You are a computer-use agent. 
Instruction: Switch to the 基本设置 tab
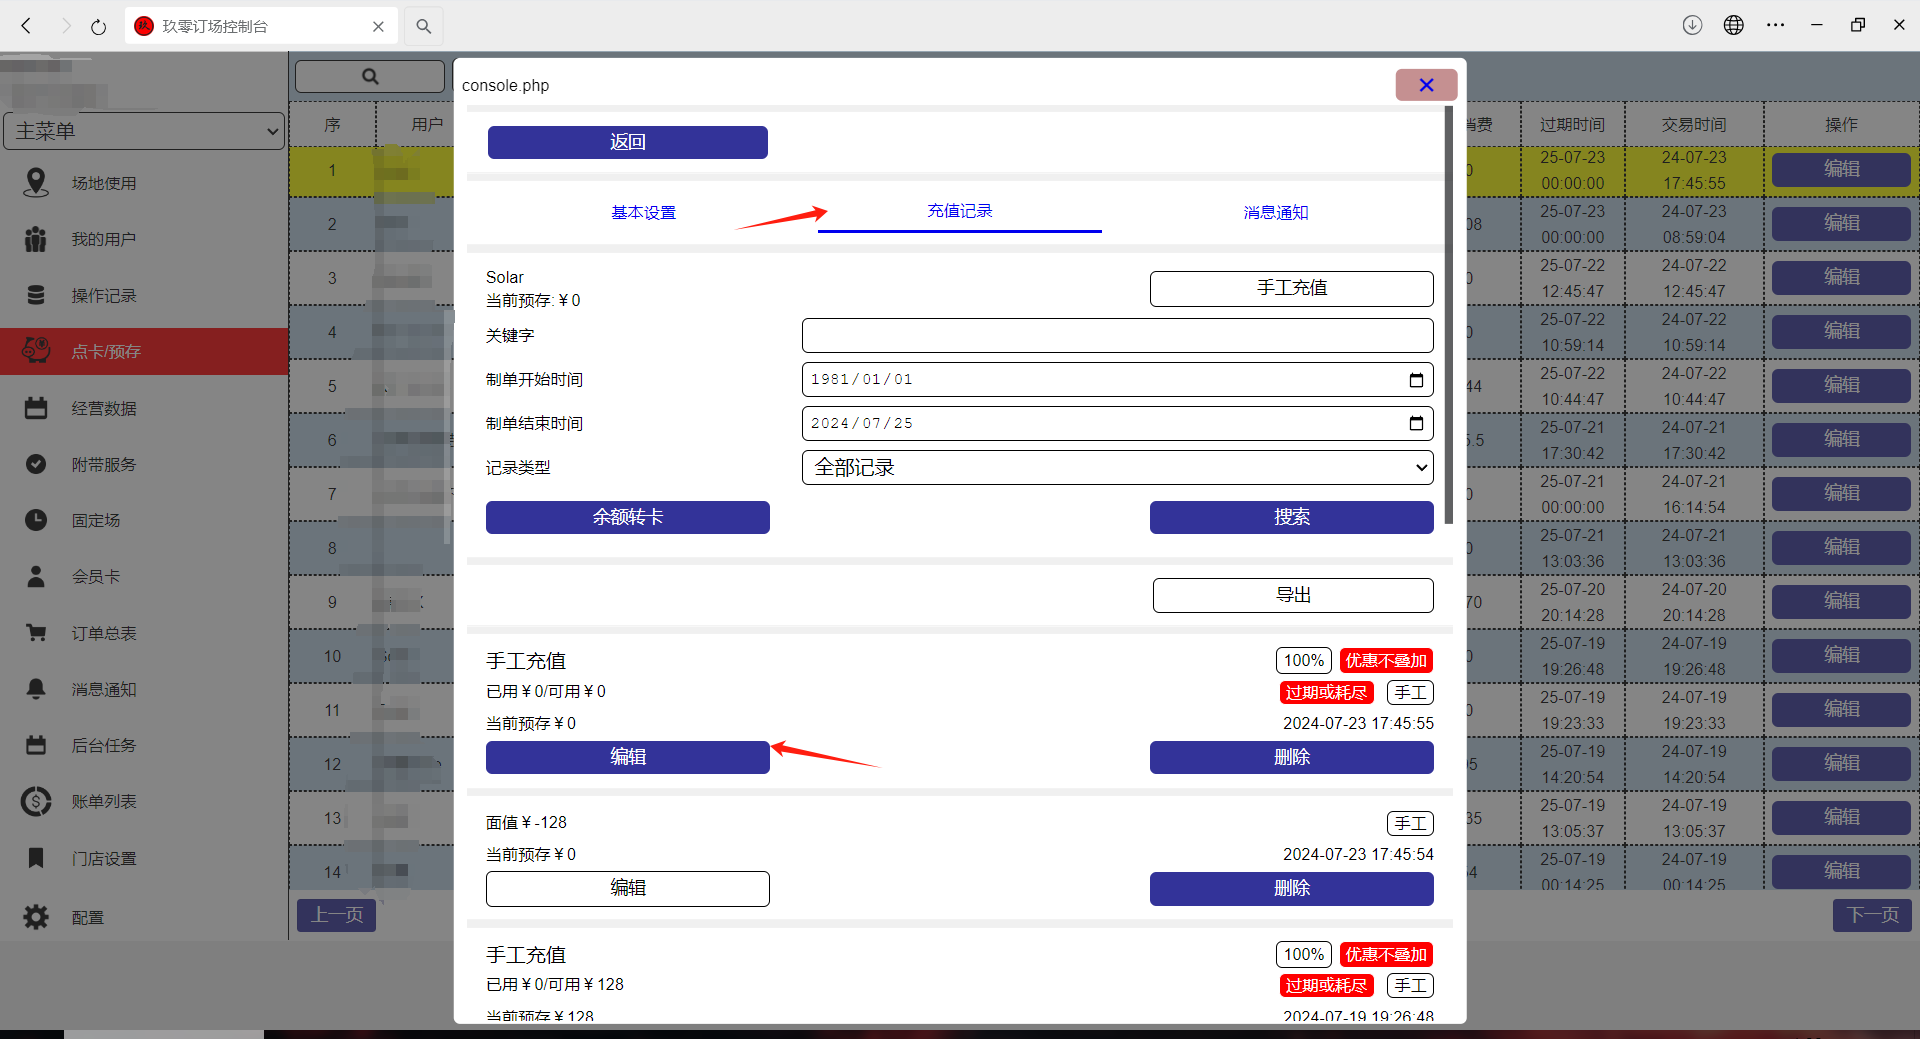tap(643, 213)
